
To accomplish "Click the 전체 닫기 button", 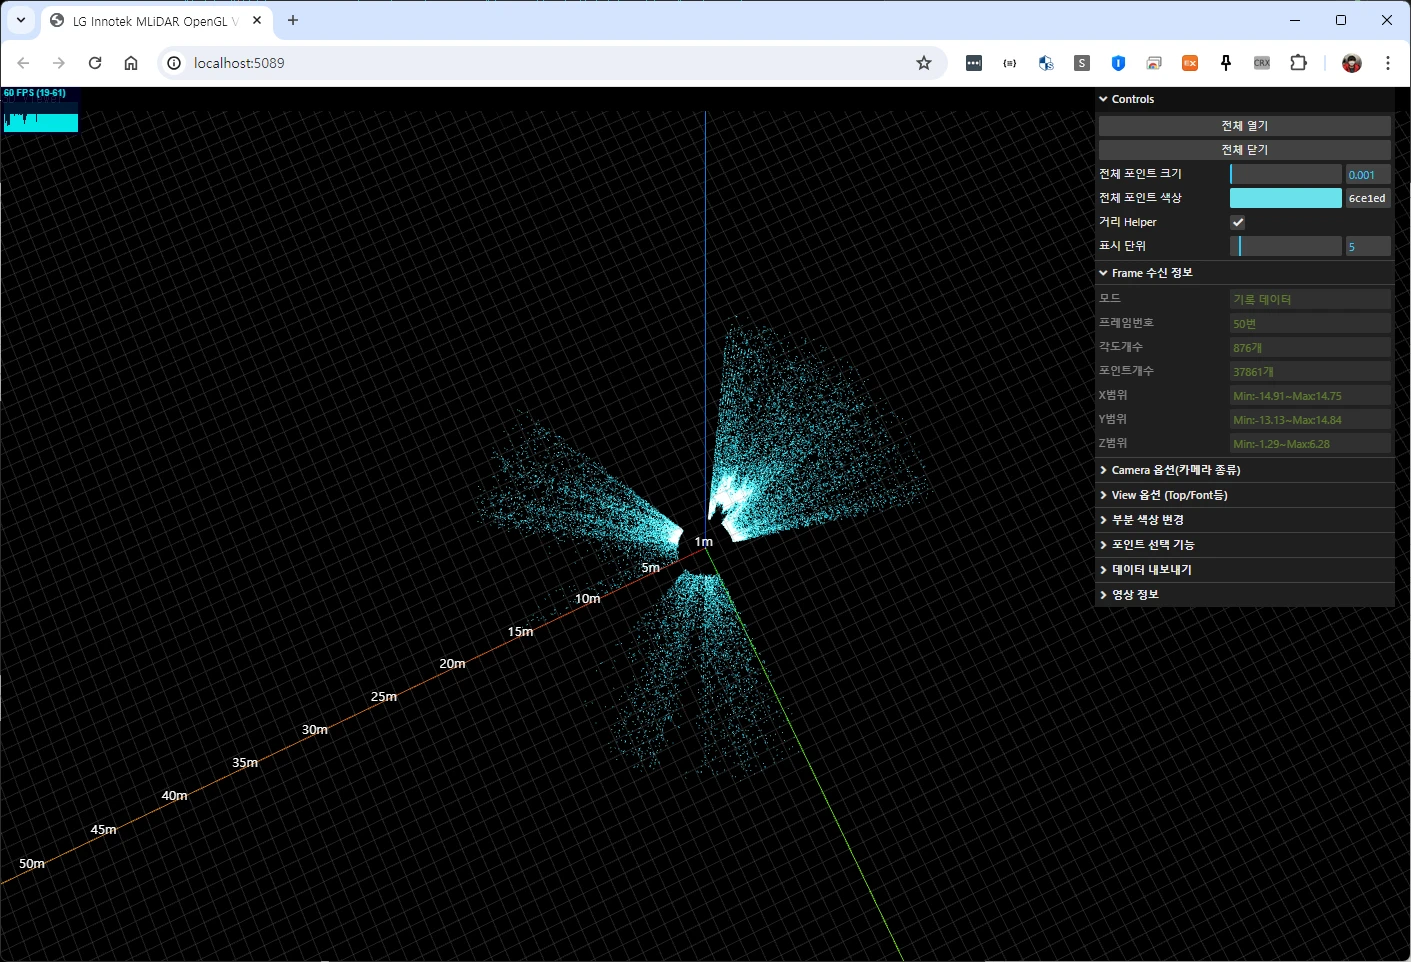I will pyautogui.click(x=1244, y=150).
